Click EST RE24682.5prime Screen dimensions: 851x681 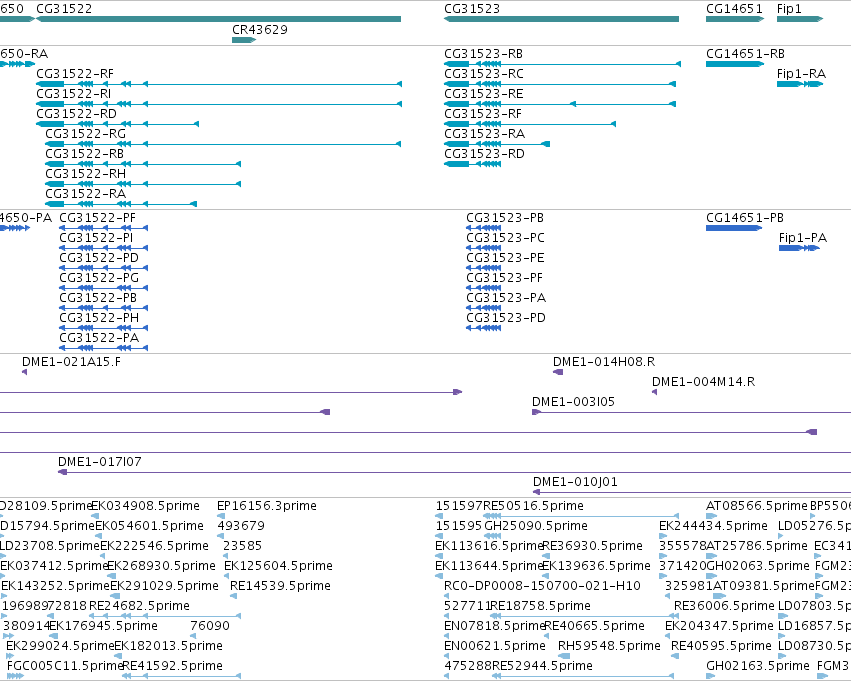[139, 606]
